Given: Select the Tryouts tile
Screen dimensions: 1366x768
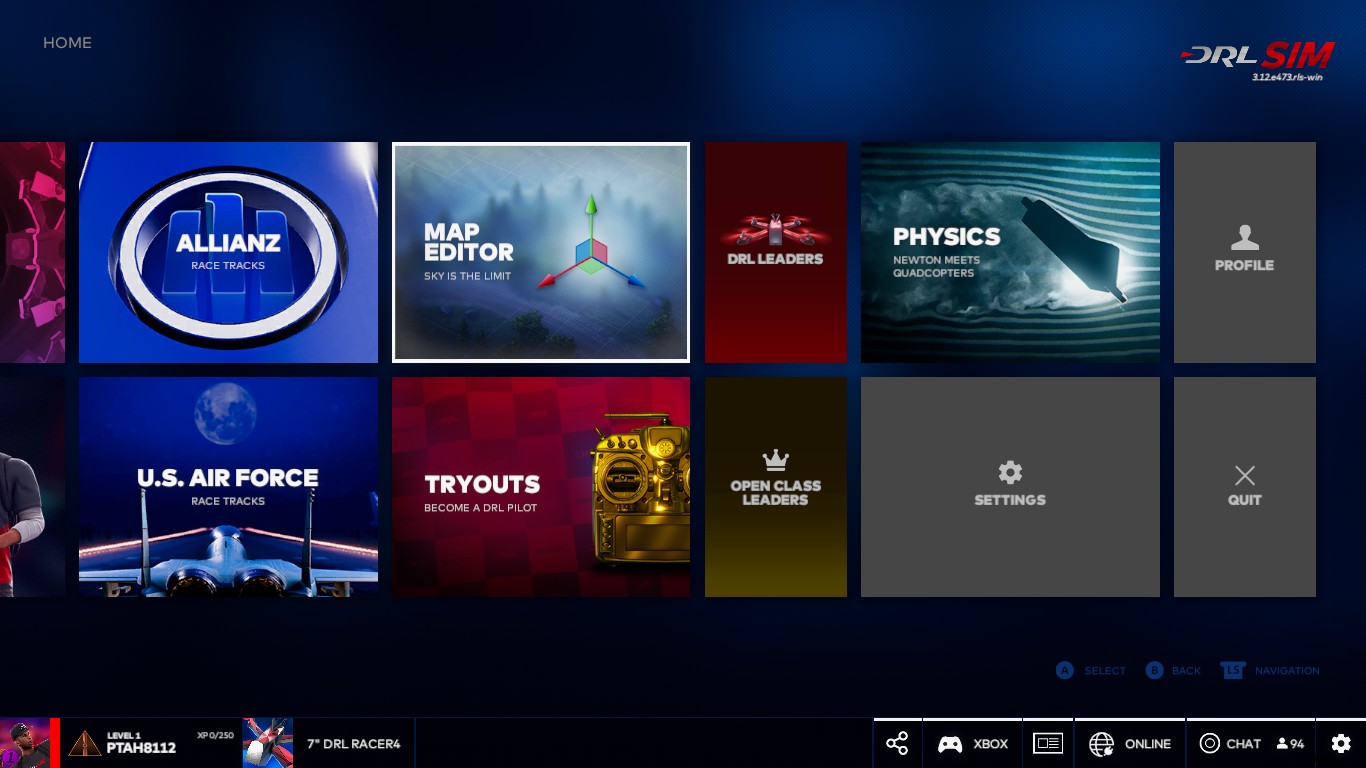Looking at the screenshot, I should point(541,487).
